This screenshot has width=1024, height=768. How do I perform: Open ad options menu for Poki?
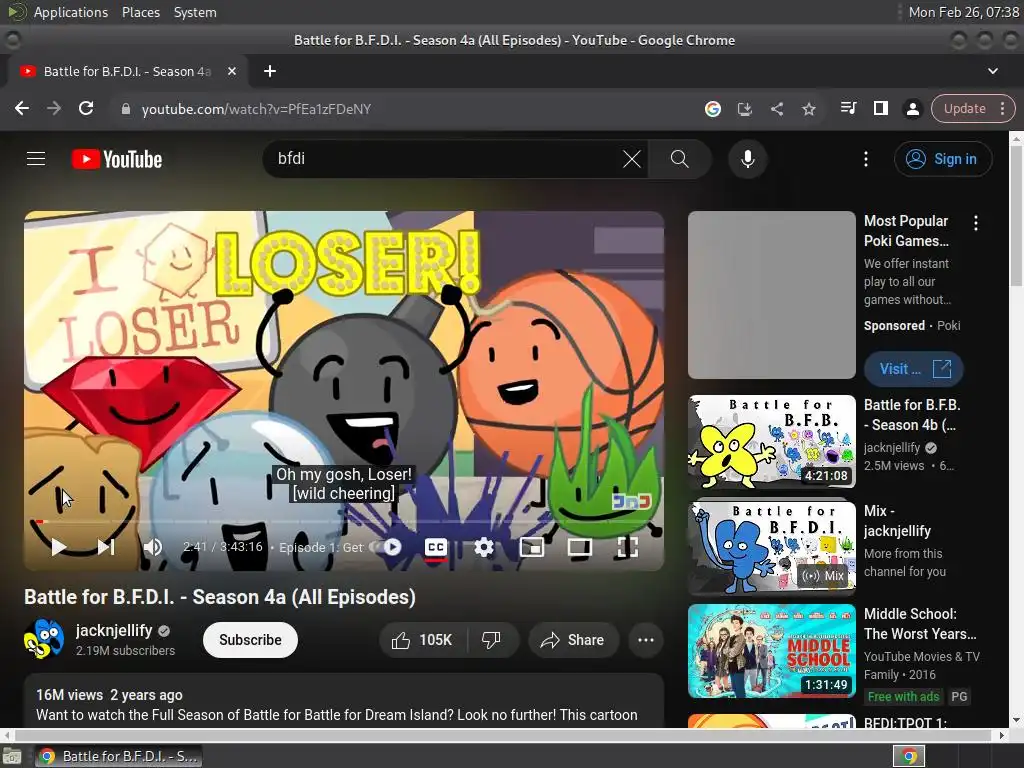coord(976,223)
